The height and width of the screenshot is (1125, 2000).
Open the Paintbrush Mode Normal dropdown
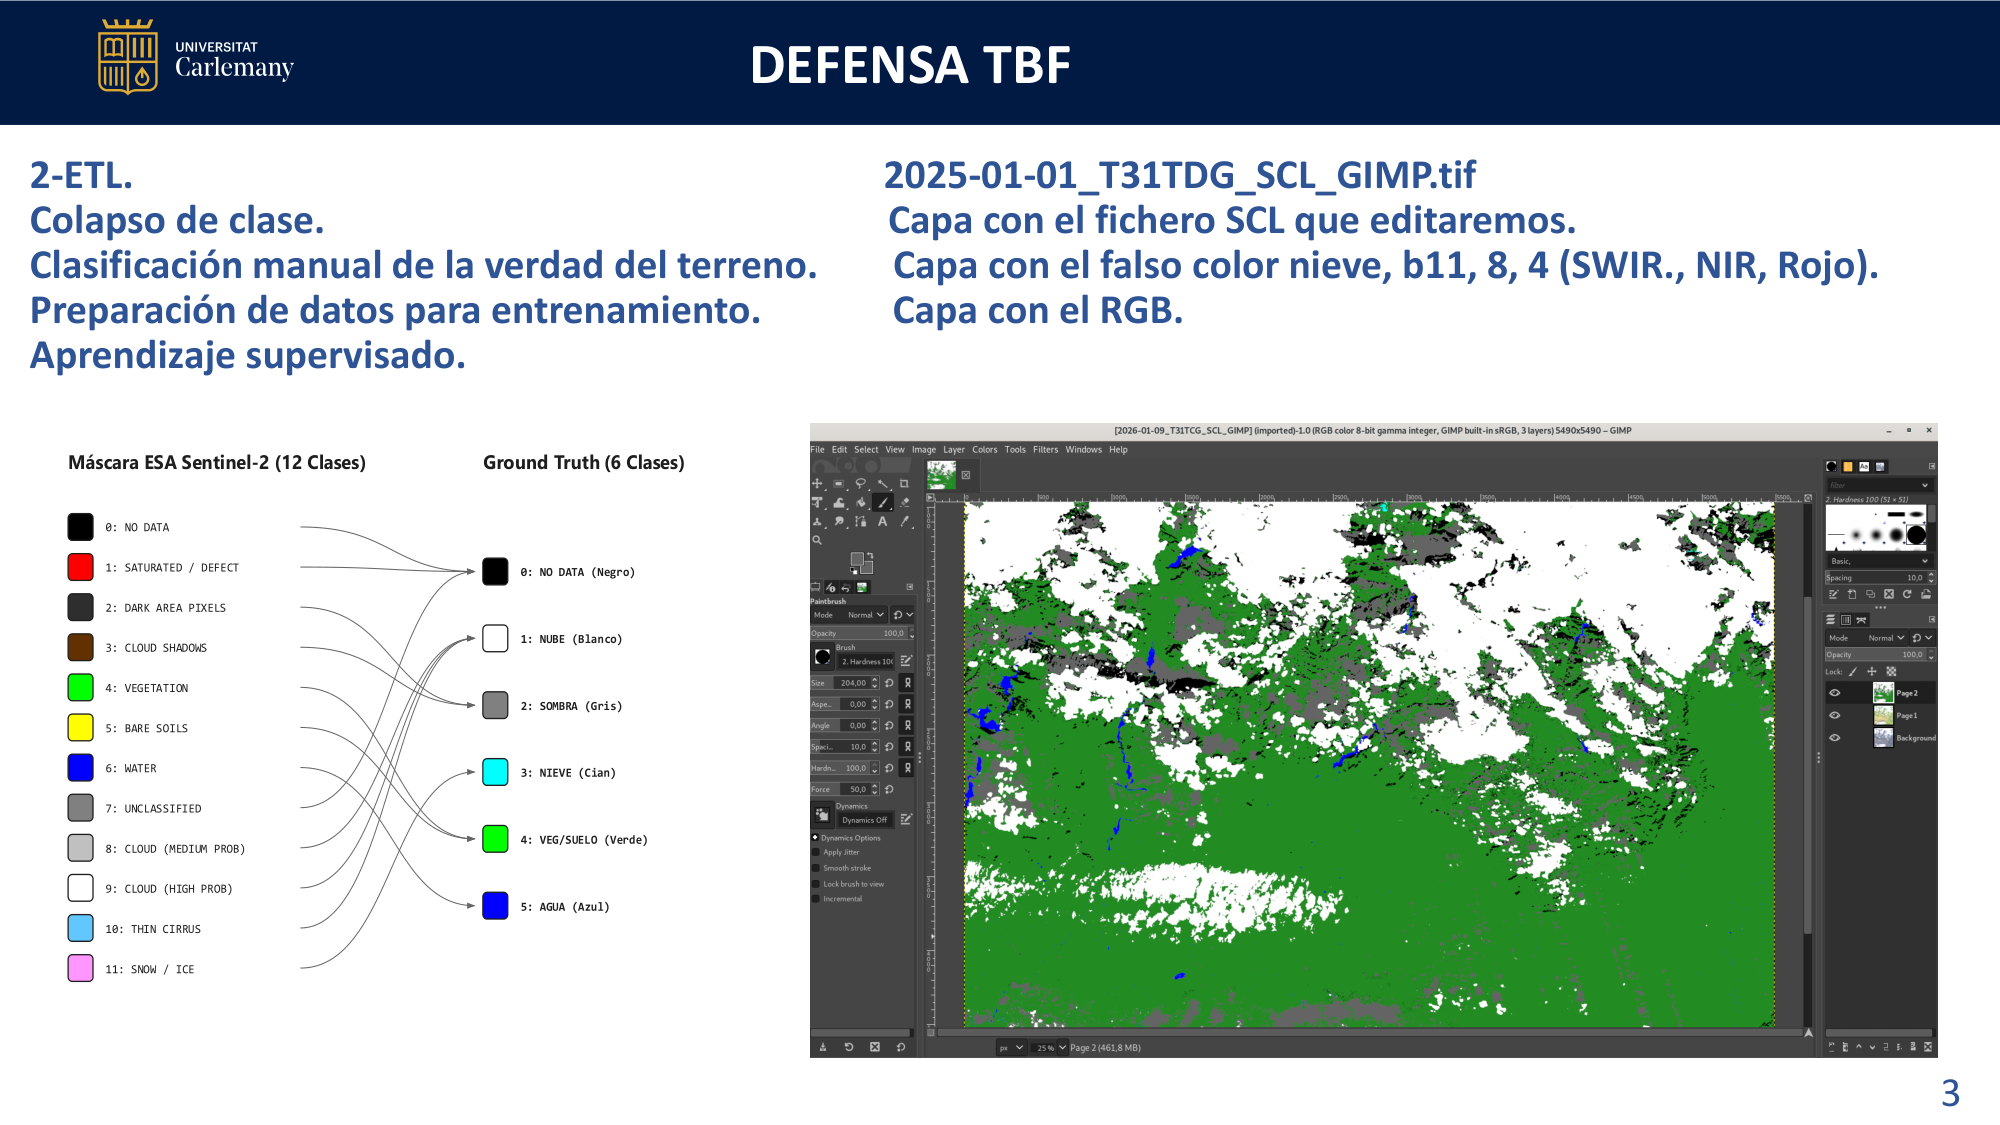pyautogui.click(x=849, y=615)
